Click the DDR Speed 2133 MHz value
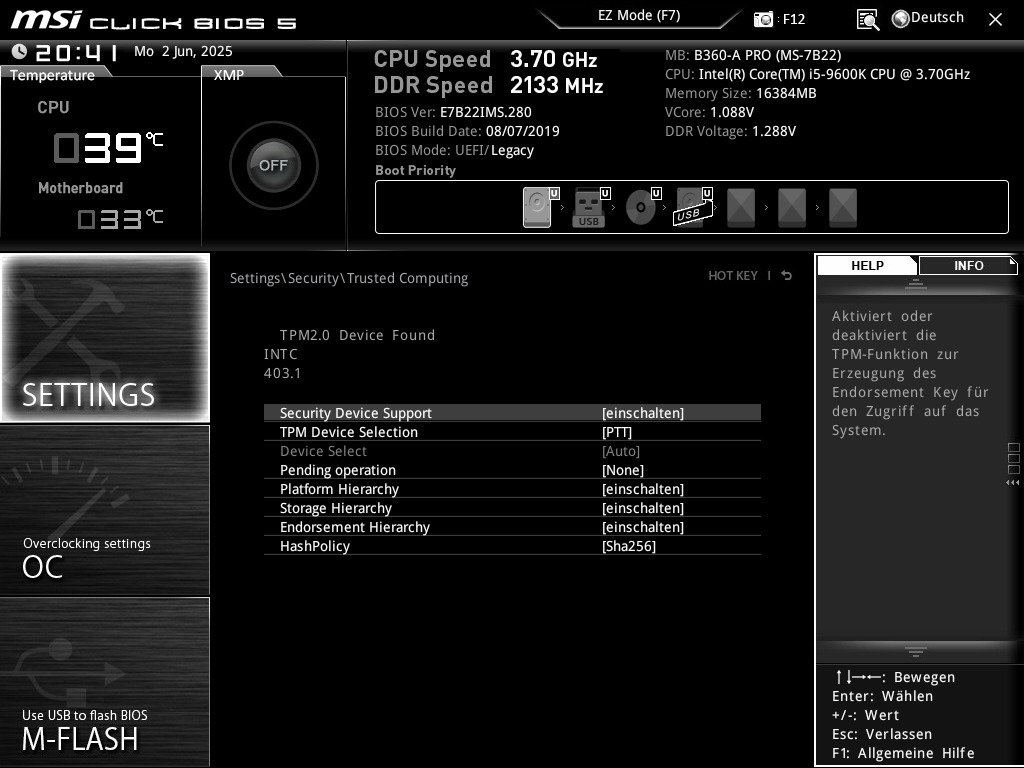 [x=556, y=85]
